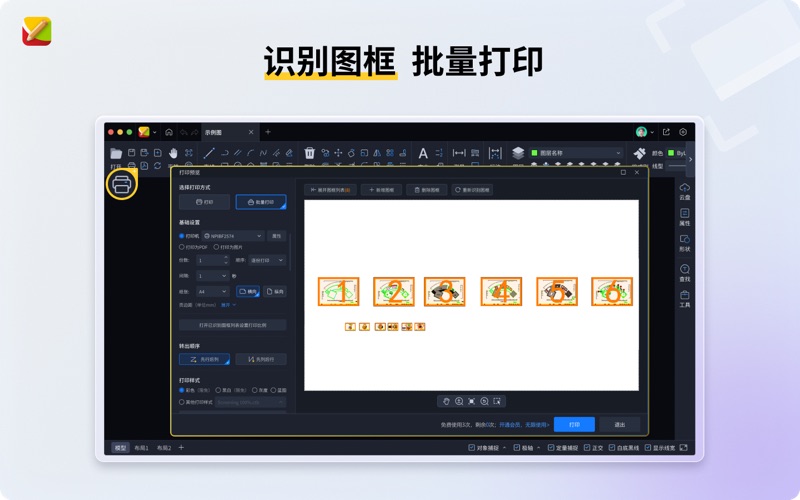Open the folder icon in toolbar
The height and width of the screenshot is (500, 800).
pyautogui.click(x=116, y=153)
